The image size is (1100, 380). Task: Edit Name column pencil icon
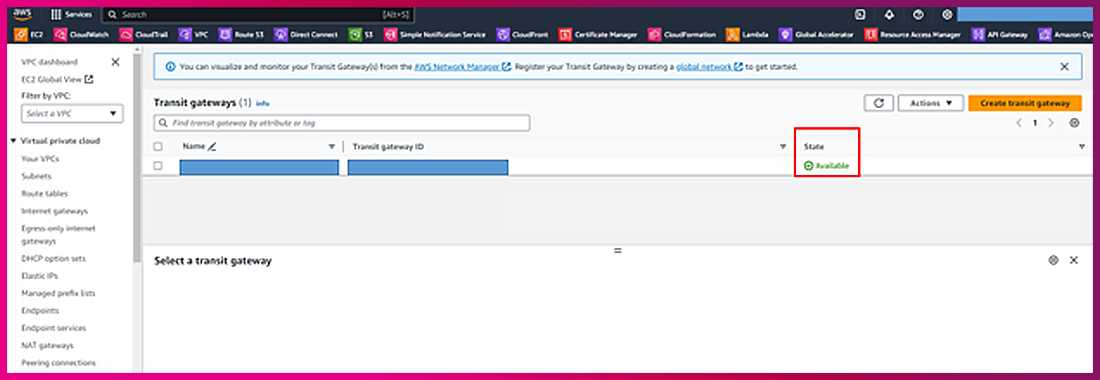(x=212, y=147)
